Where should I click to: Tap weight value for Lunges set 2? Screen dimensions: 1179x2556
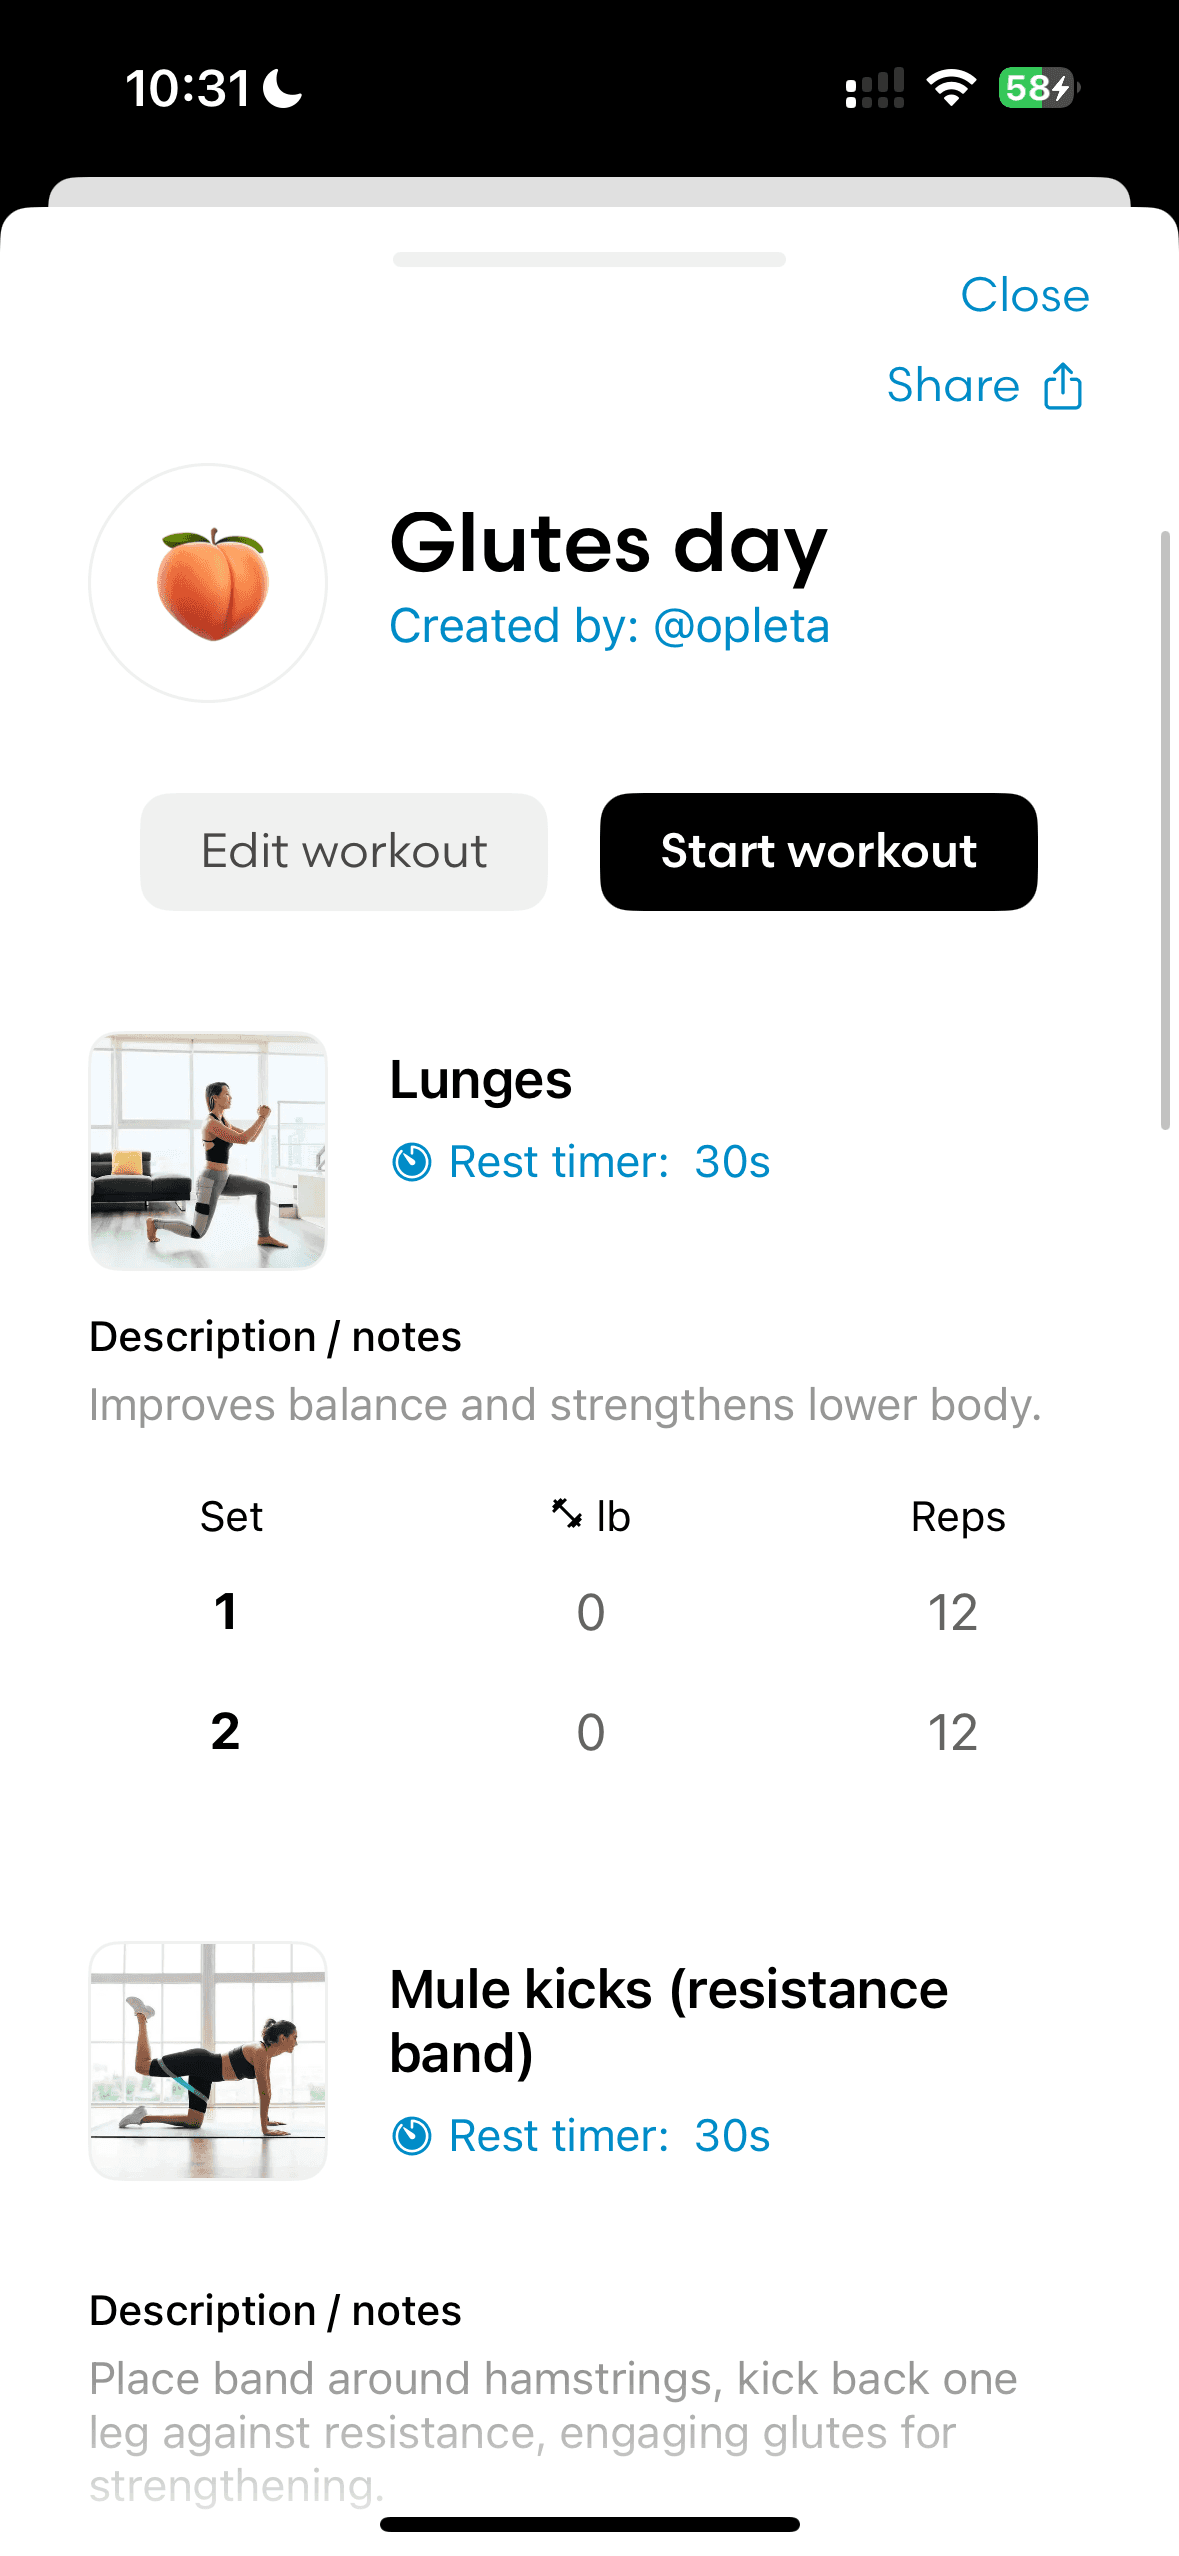(590, 1732)
